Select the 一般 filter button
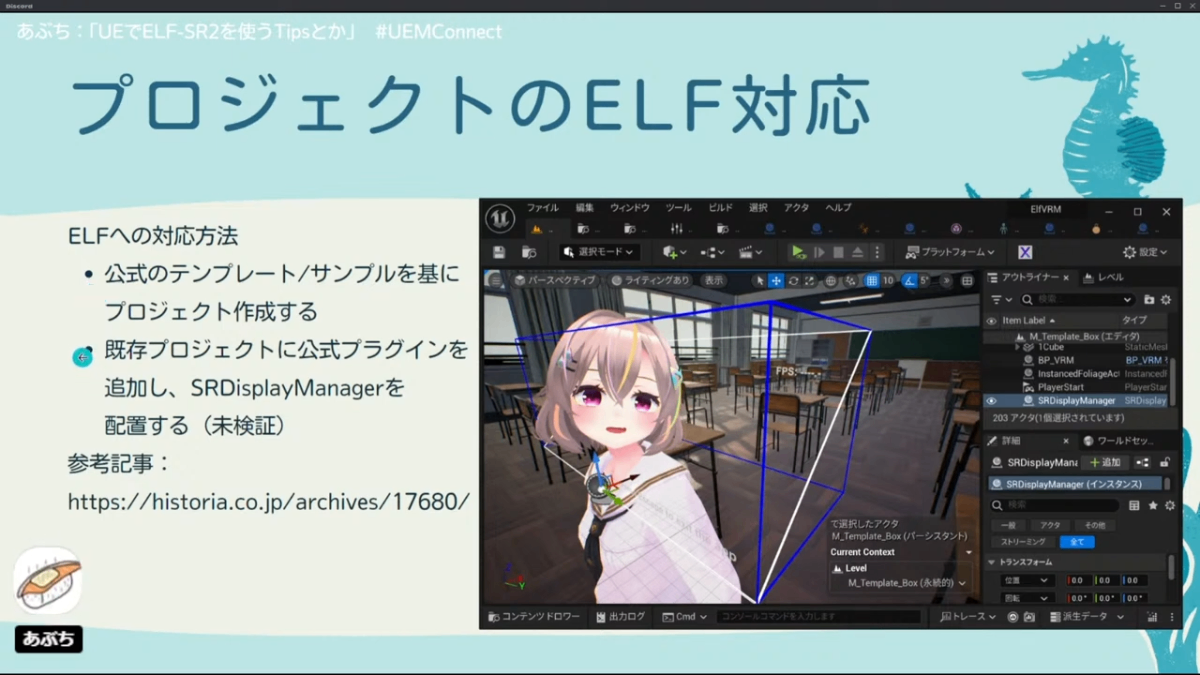This screenshot has height=675, width=1200. pyautogui.click(x=1008, y=525)
